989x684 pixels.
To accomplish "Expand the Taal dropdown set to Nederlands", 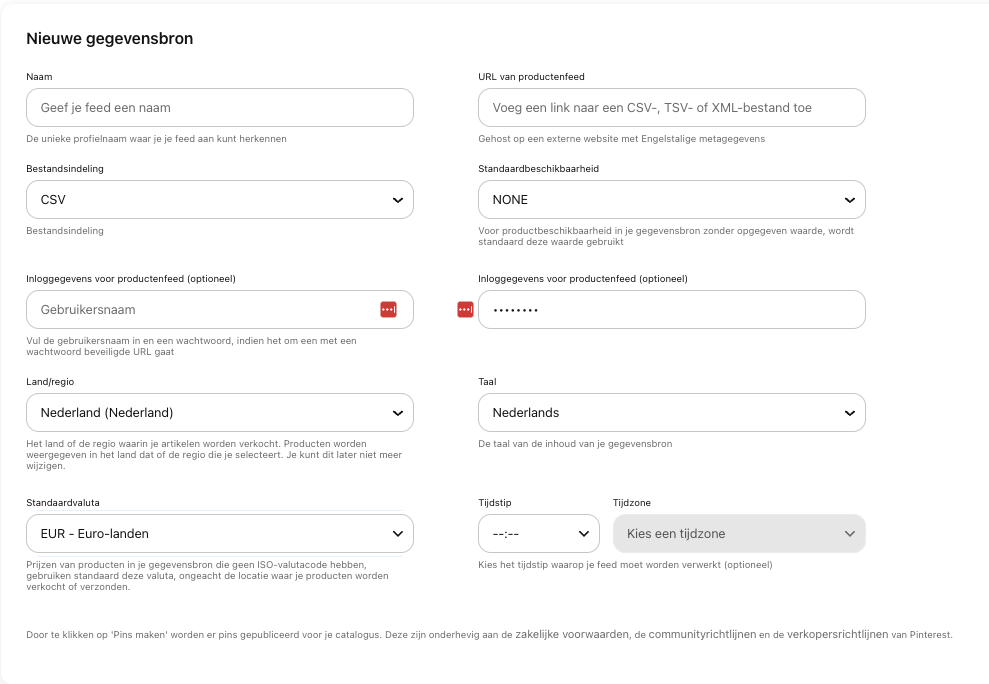I will pyautogui.click(x=671, y=412).
